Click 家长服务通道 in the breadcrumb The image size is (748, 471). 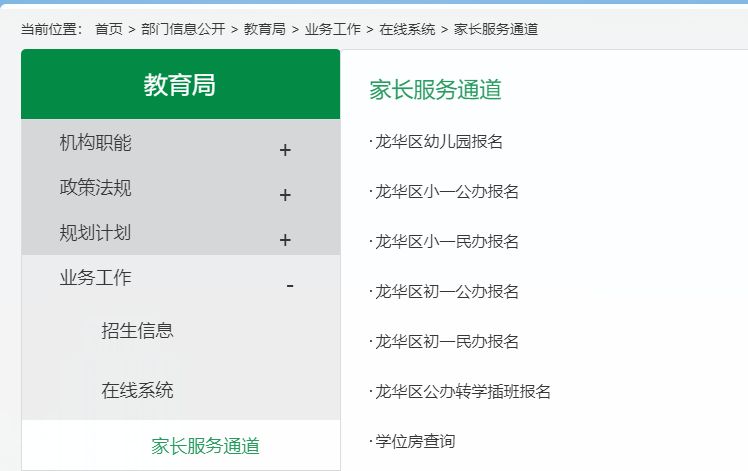pyautogui.click(x=496, y=29)
